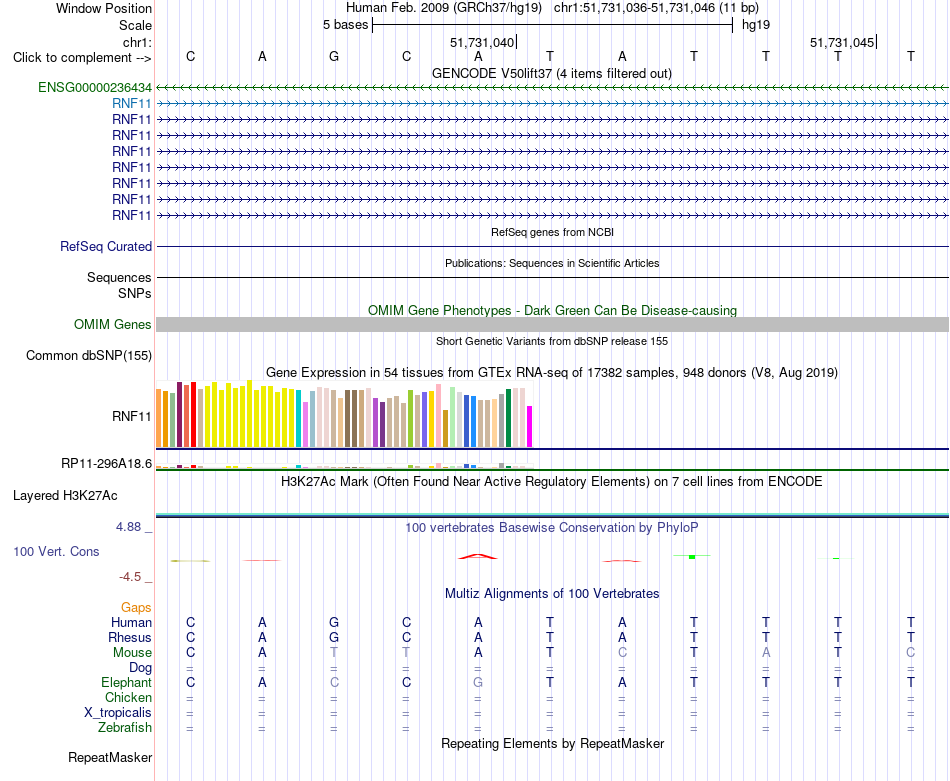Open the Layered H3K27Ac track label
The image size is (950, 781).
(65, 496)
